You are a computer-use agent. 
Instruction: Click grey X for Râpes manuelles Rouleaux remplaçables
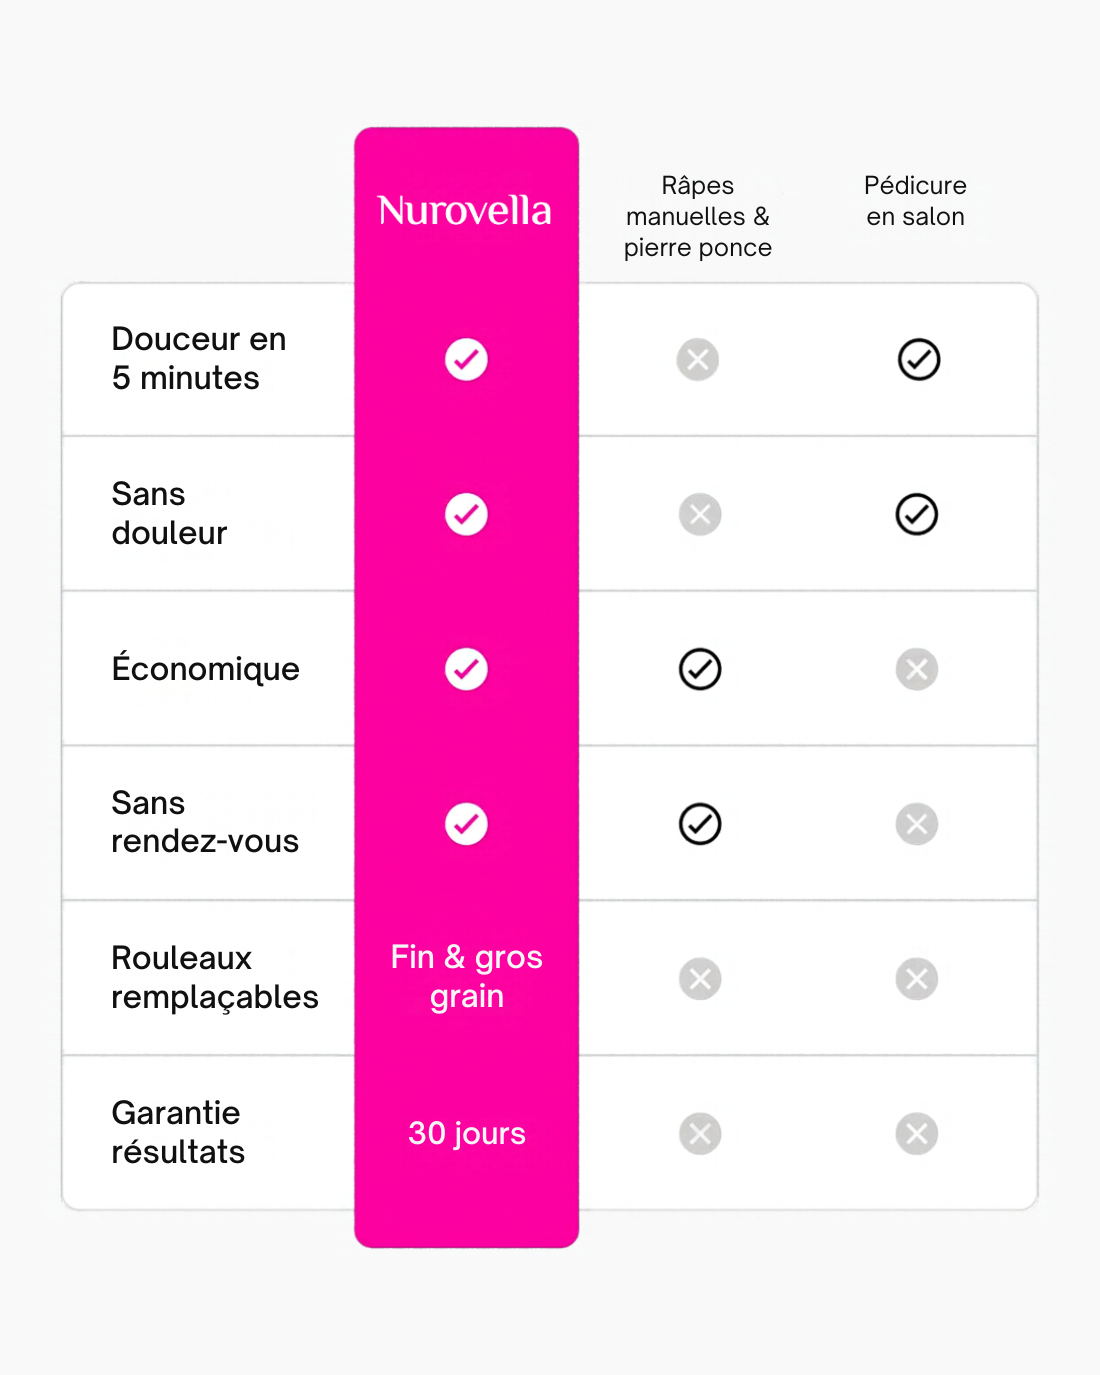(700, 979)
